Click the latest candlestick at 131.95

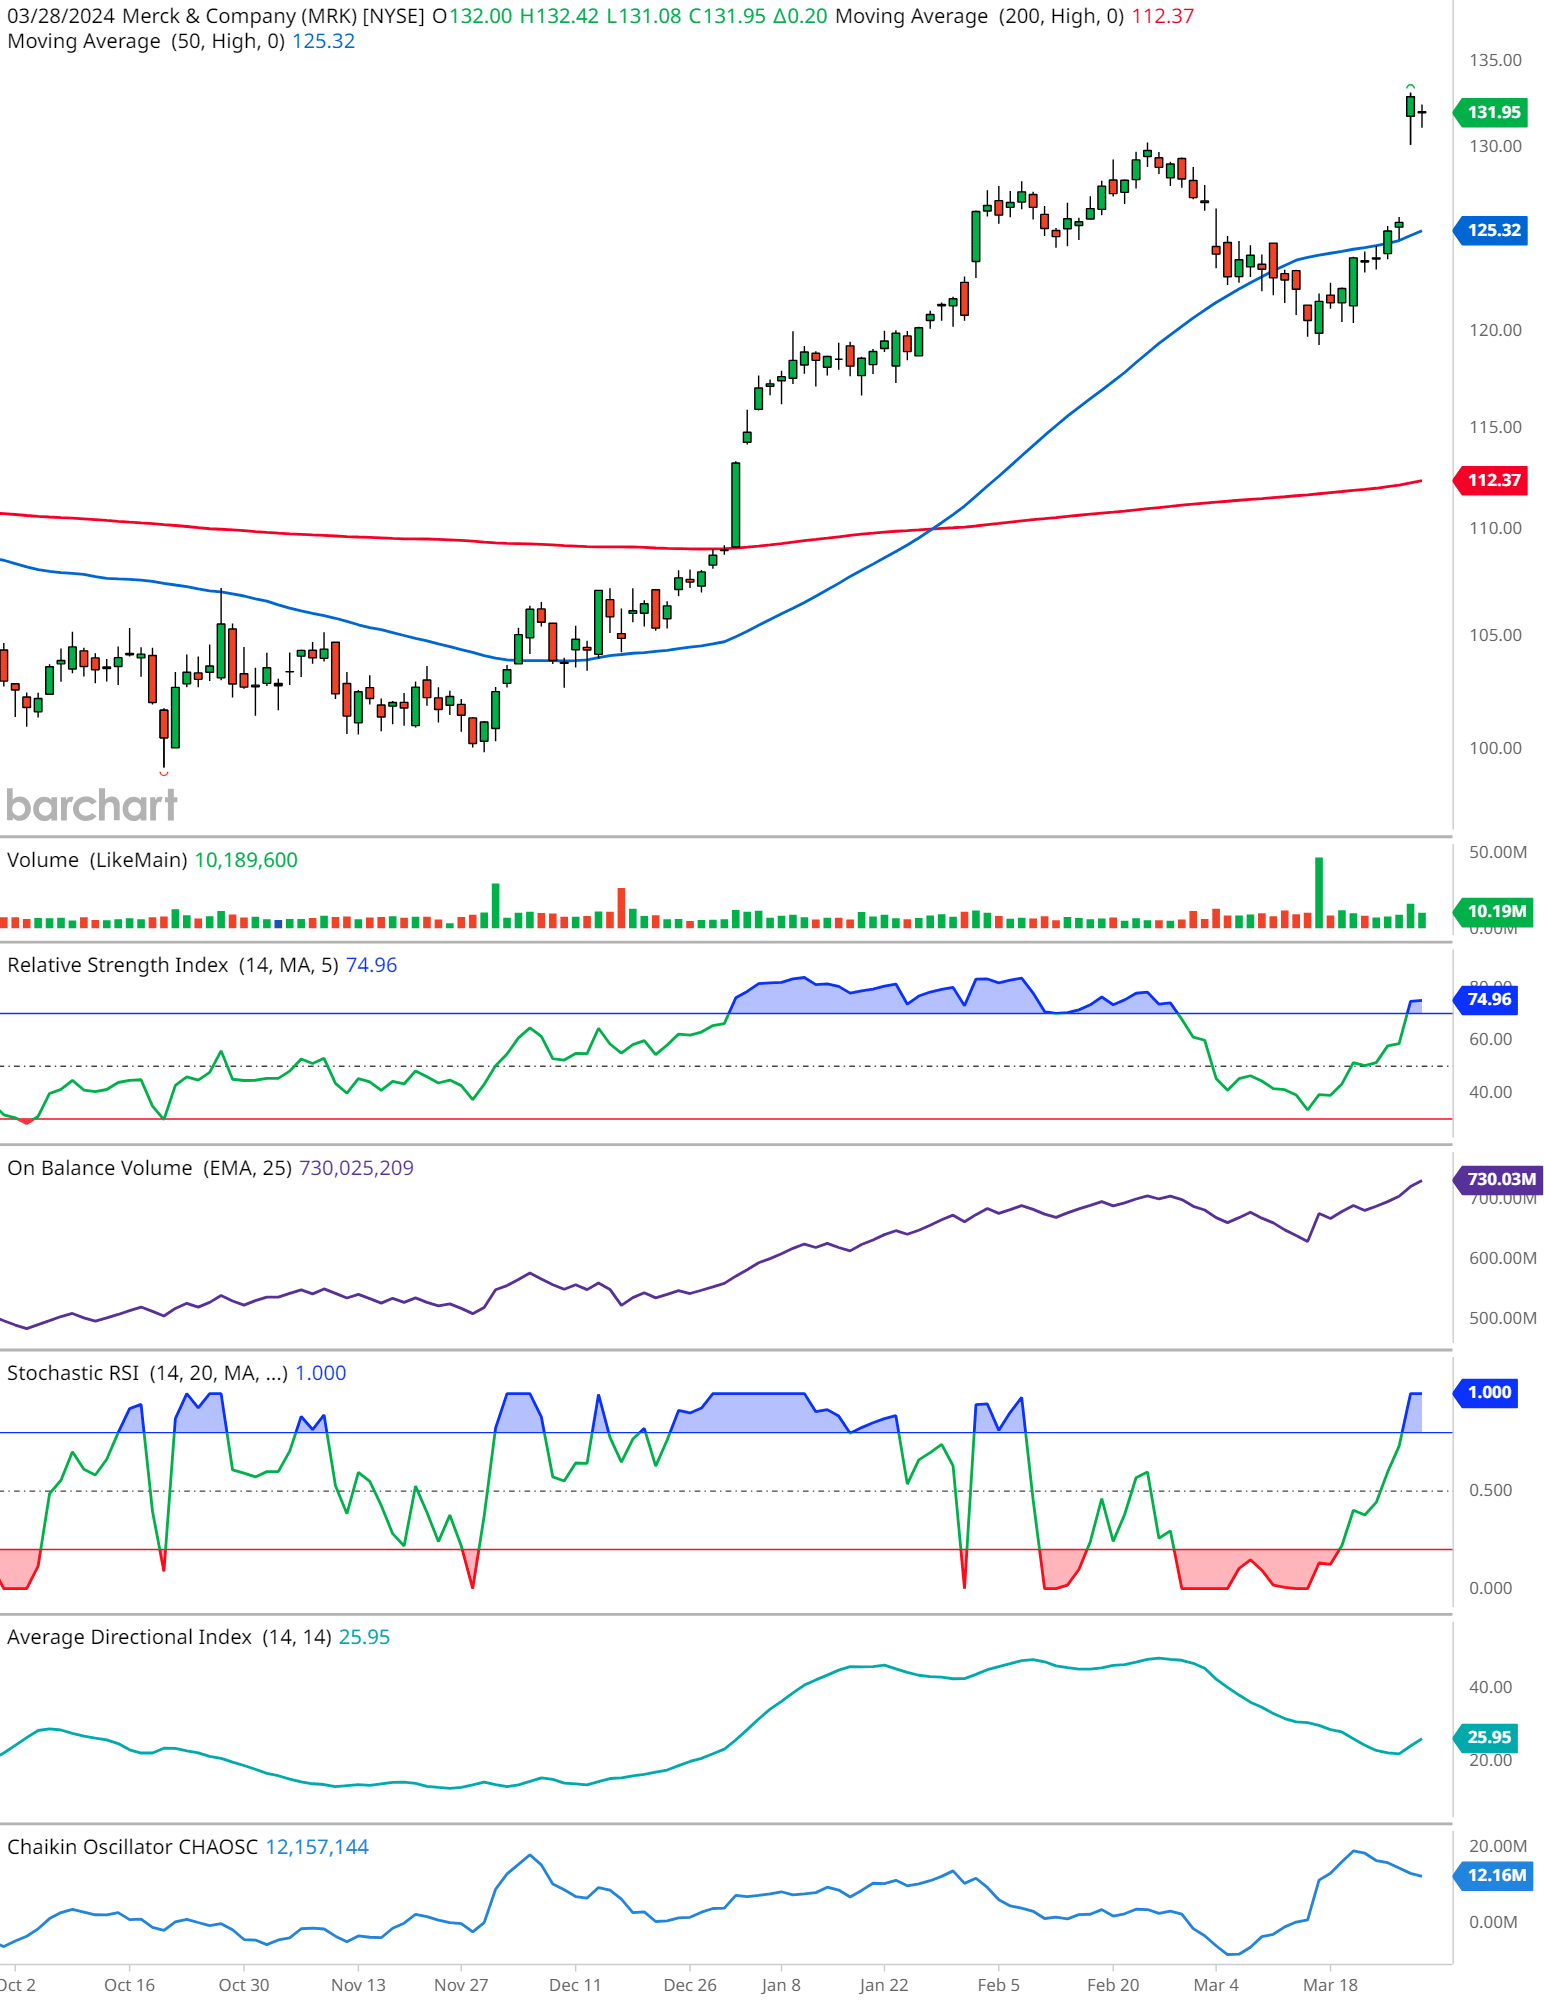click(x=1422, y=112)
